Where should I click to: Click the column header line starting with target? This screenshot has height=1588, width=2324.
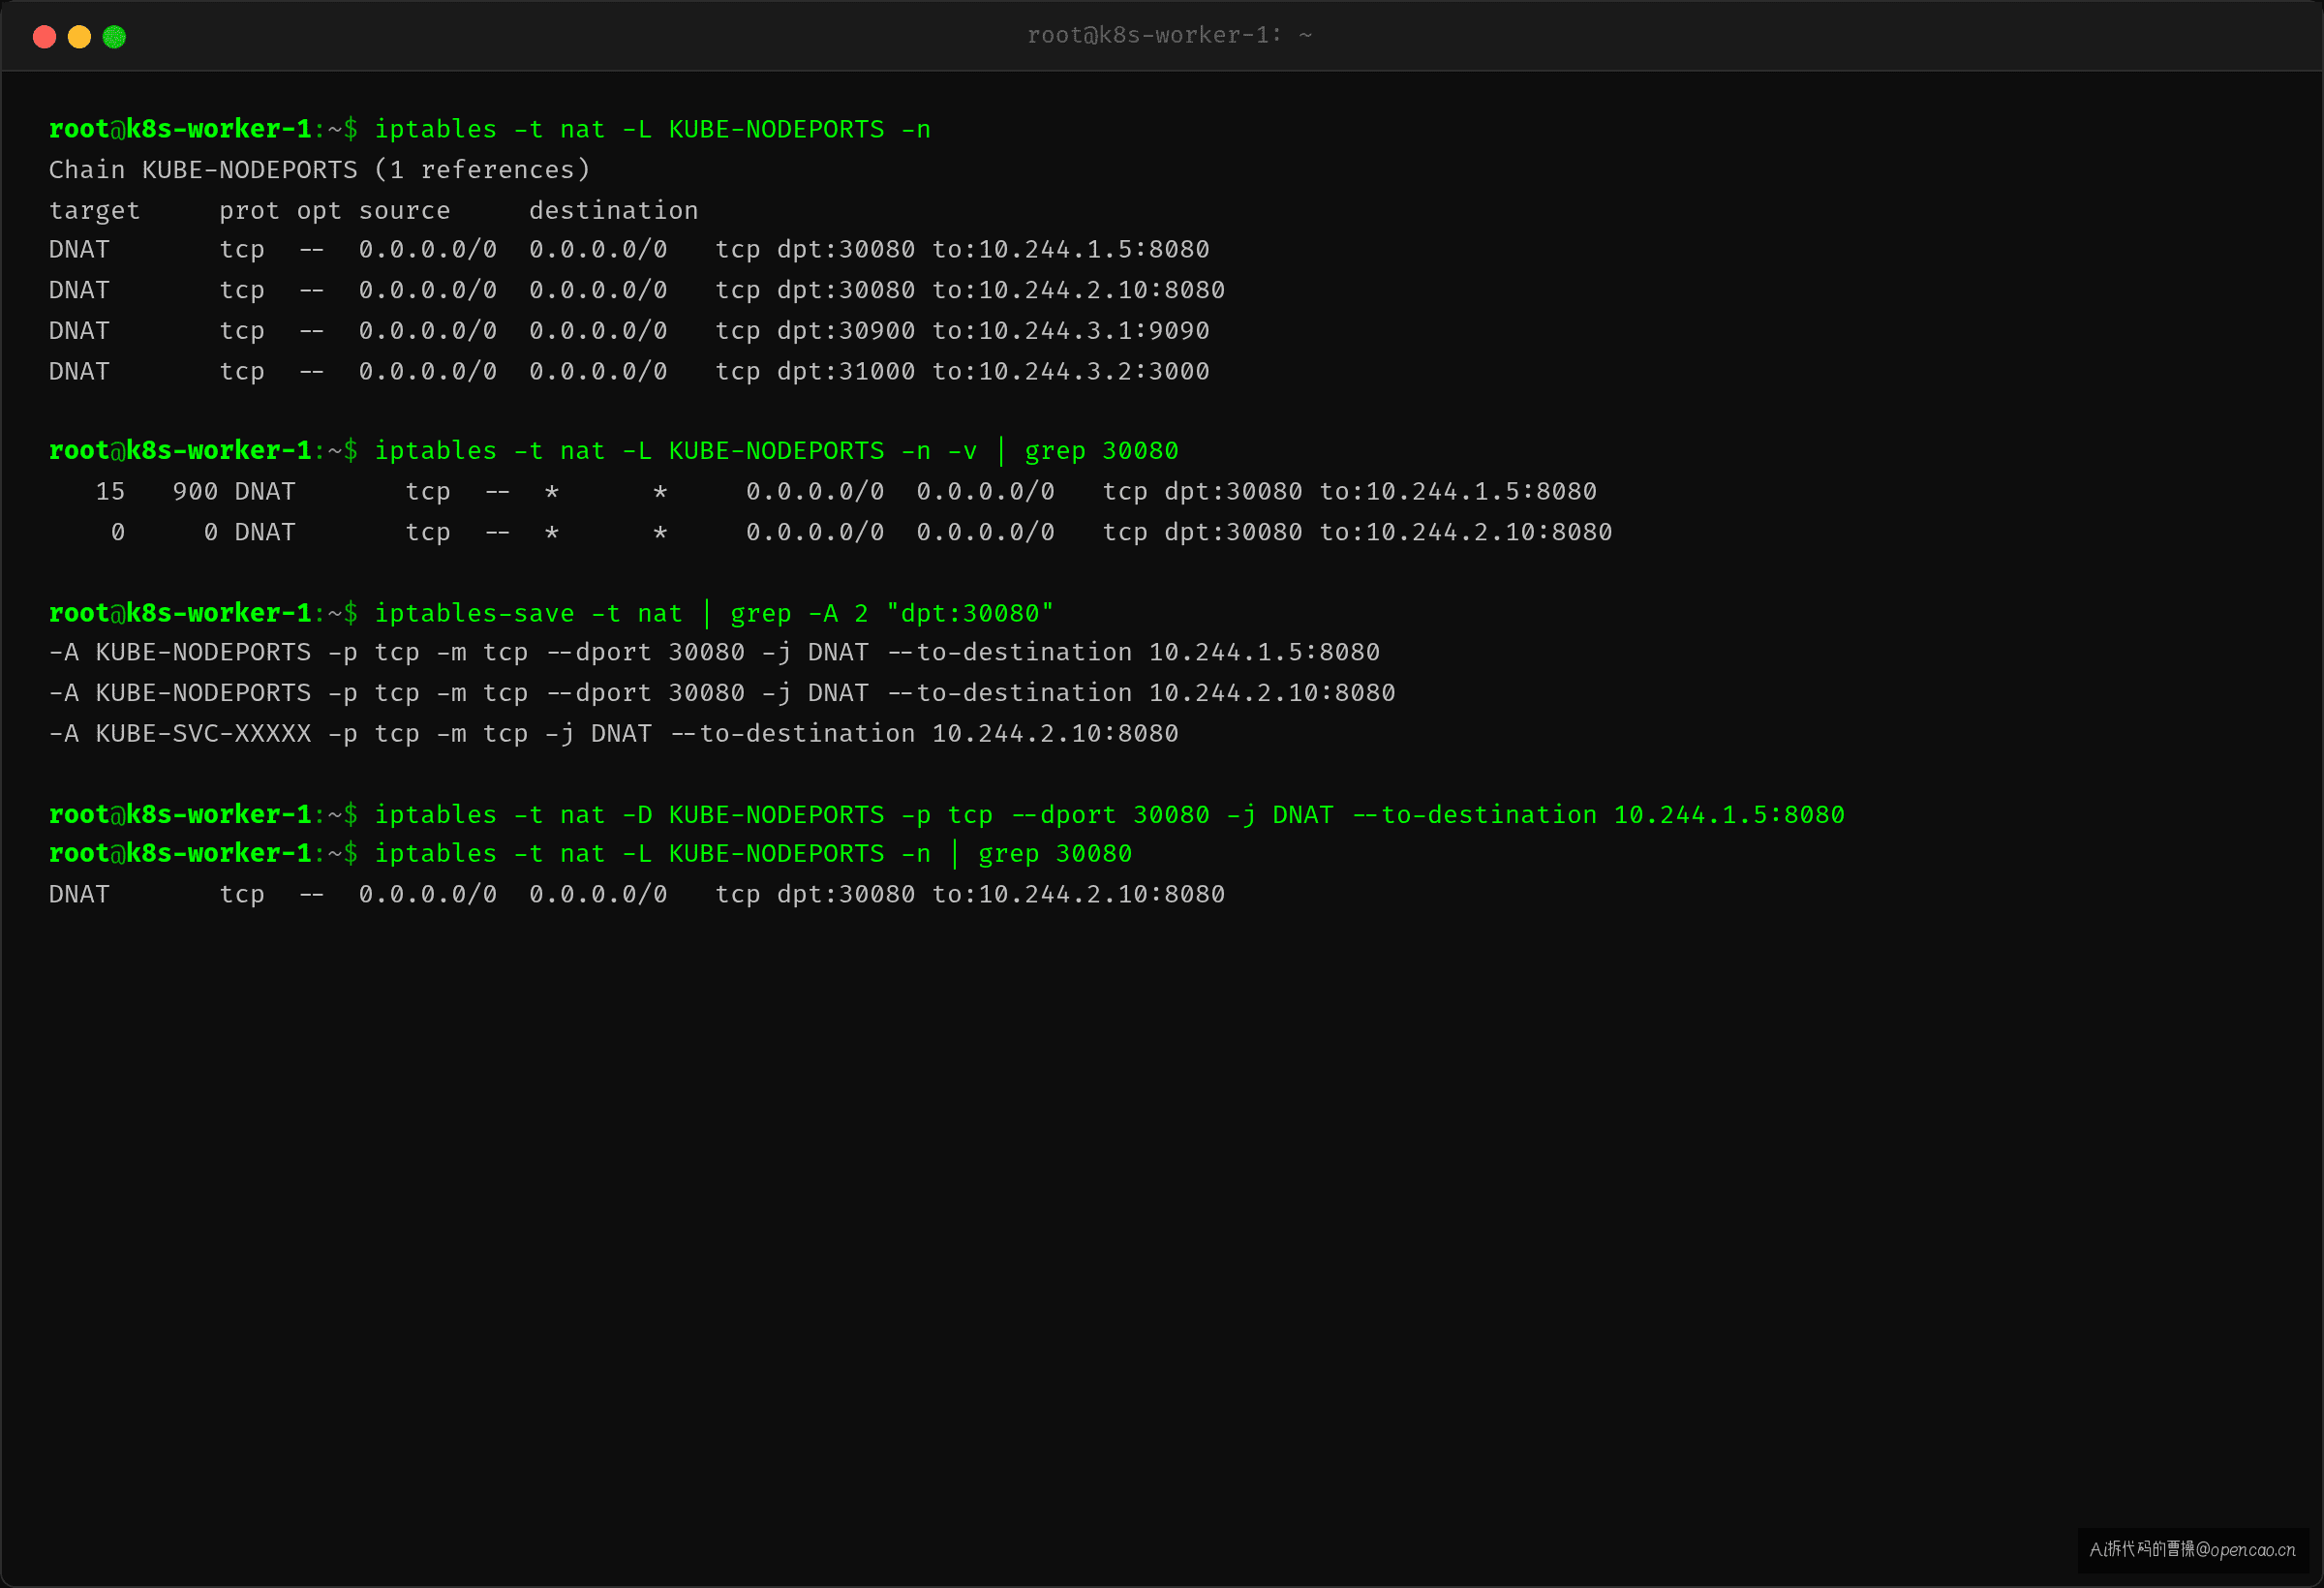point(373,211)
